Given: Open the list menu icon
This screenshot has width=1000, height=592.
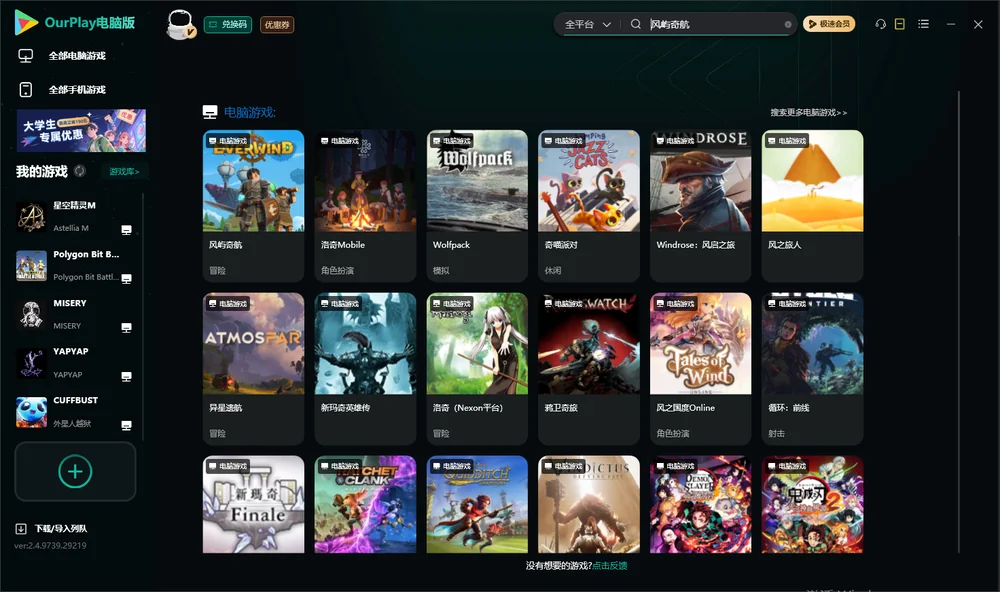Looking at the screenshot, I should pyautogui.click(x=923, y=24).
